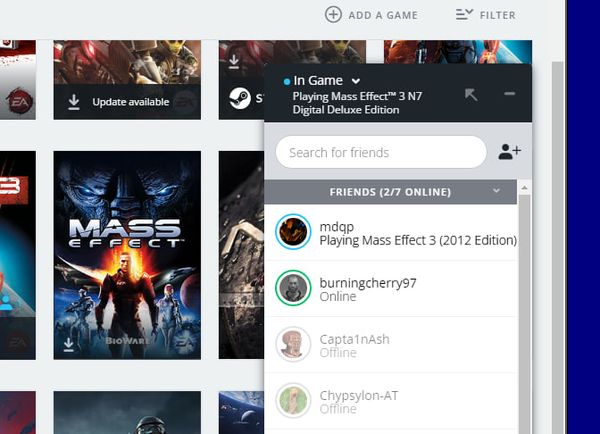Open the In Game status dropdown
The width and height of the screenshot is (600, 434).
pyautogui.click(x=355, y=81)
